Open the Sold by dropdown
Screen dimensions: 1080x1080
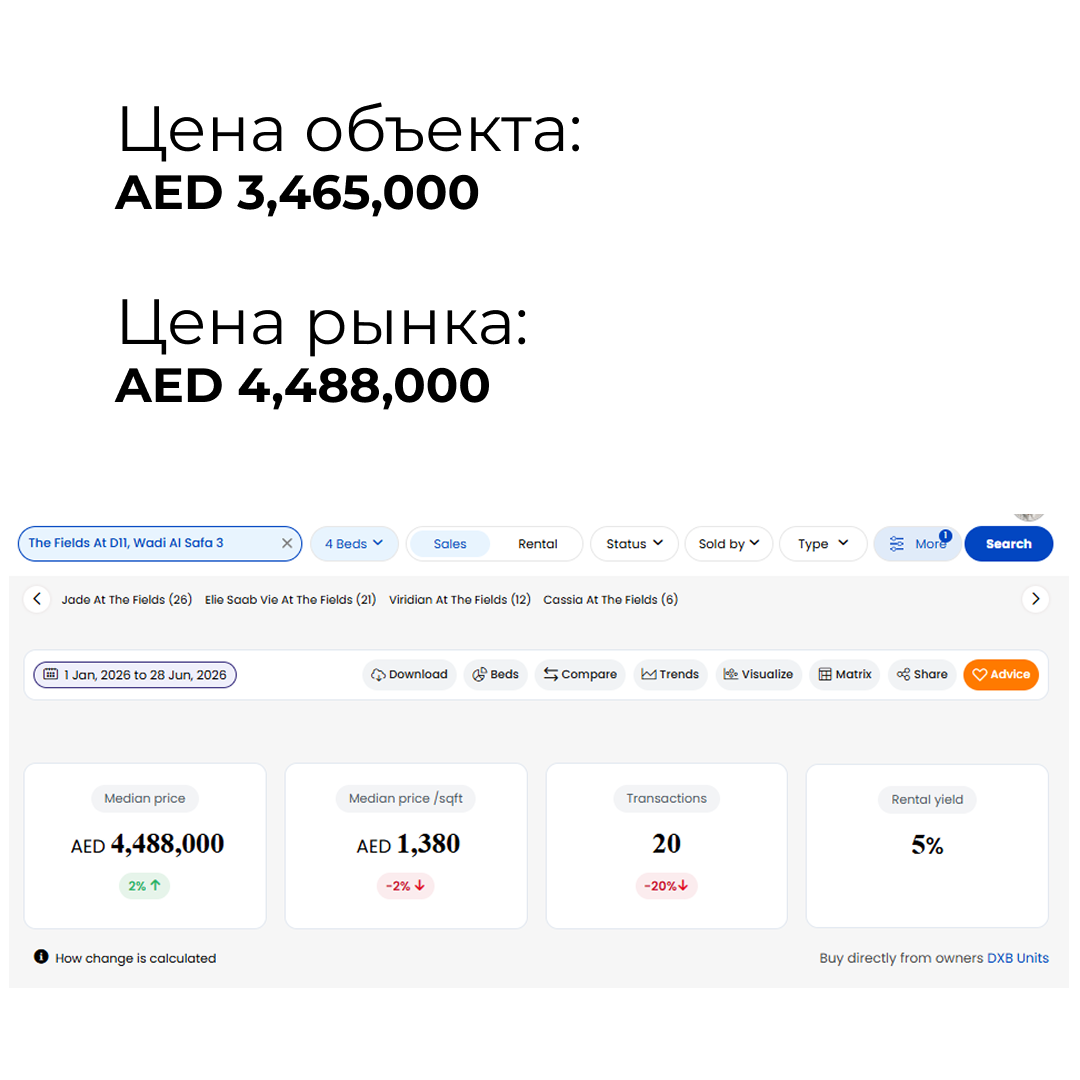click(x=729, y=543)
